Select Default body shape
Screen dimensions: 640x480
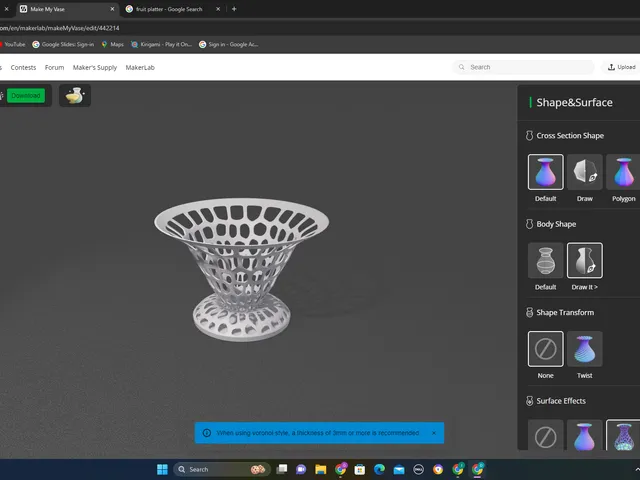click(x=545, y=260)
